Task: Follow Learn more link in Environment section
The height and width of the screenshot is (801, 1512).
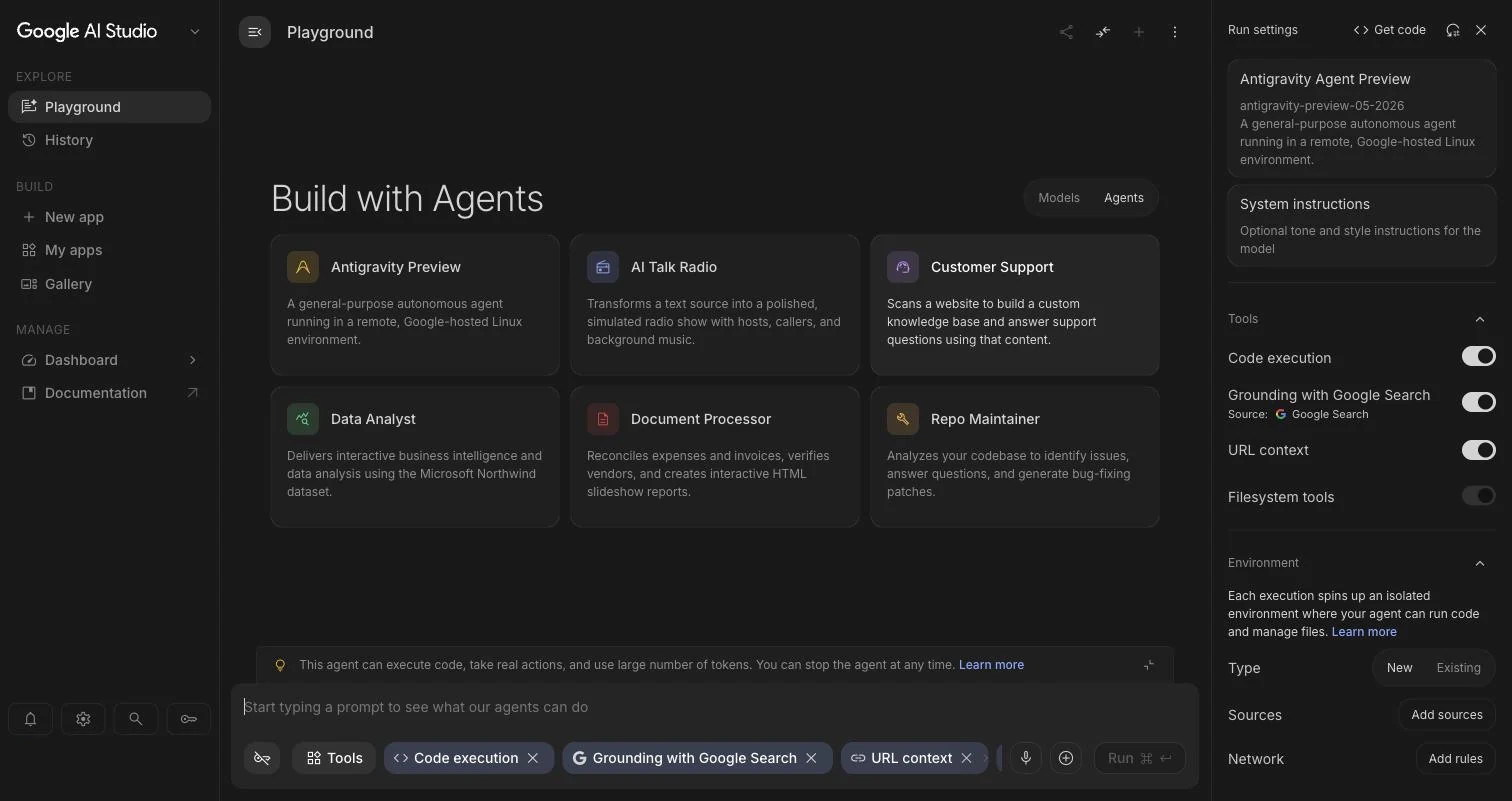Action: tap(1363, 632)
